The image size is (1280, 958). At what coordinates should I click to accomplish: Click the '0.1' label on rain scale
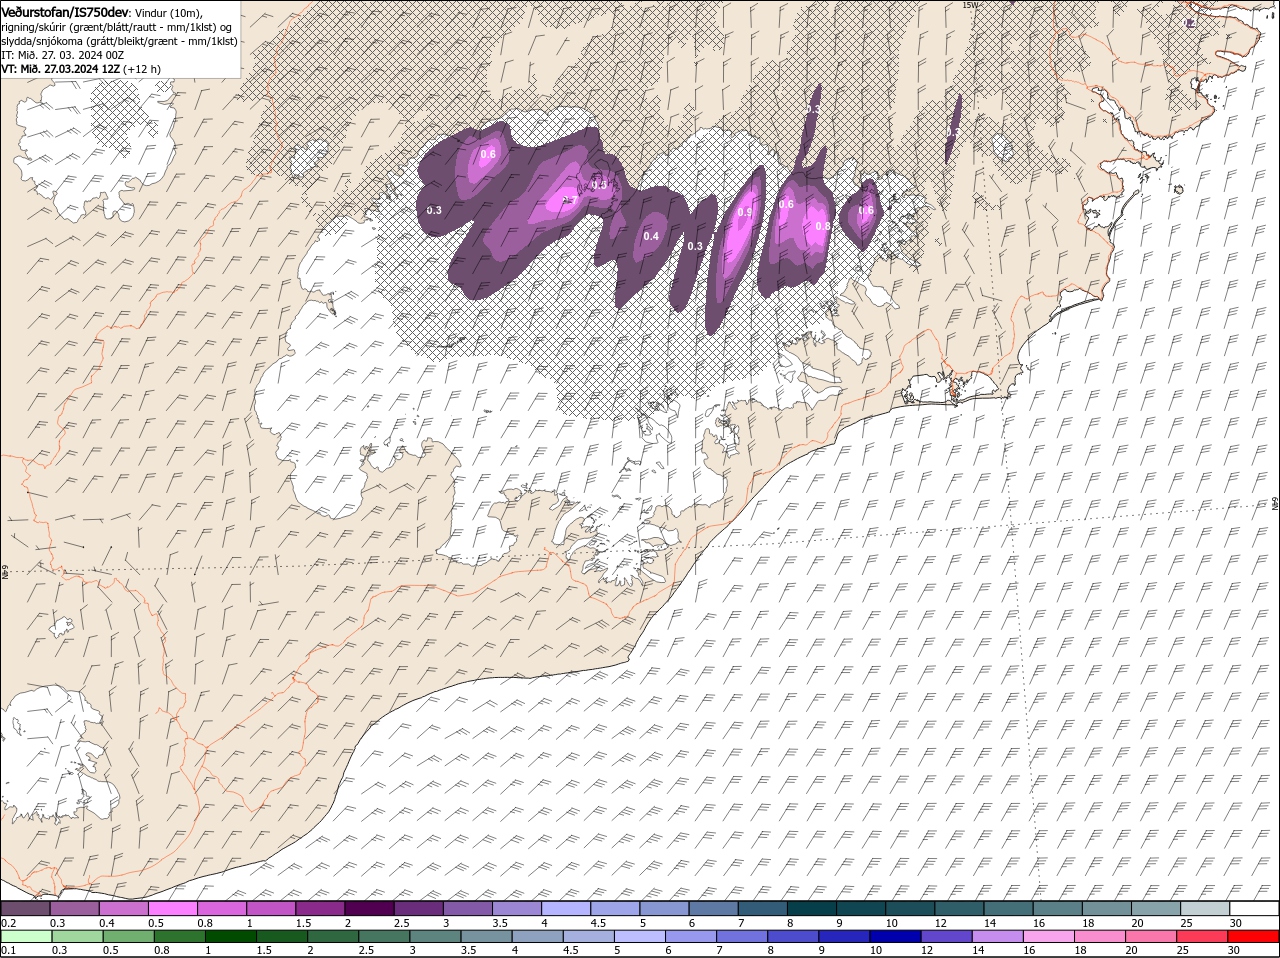tap(8, 950)
